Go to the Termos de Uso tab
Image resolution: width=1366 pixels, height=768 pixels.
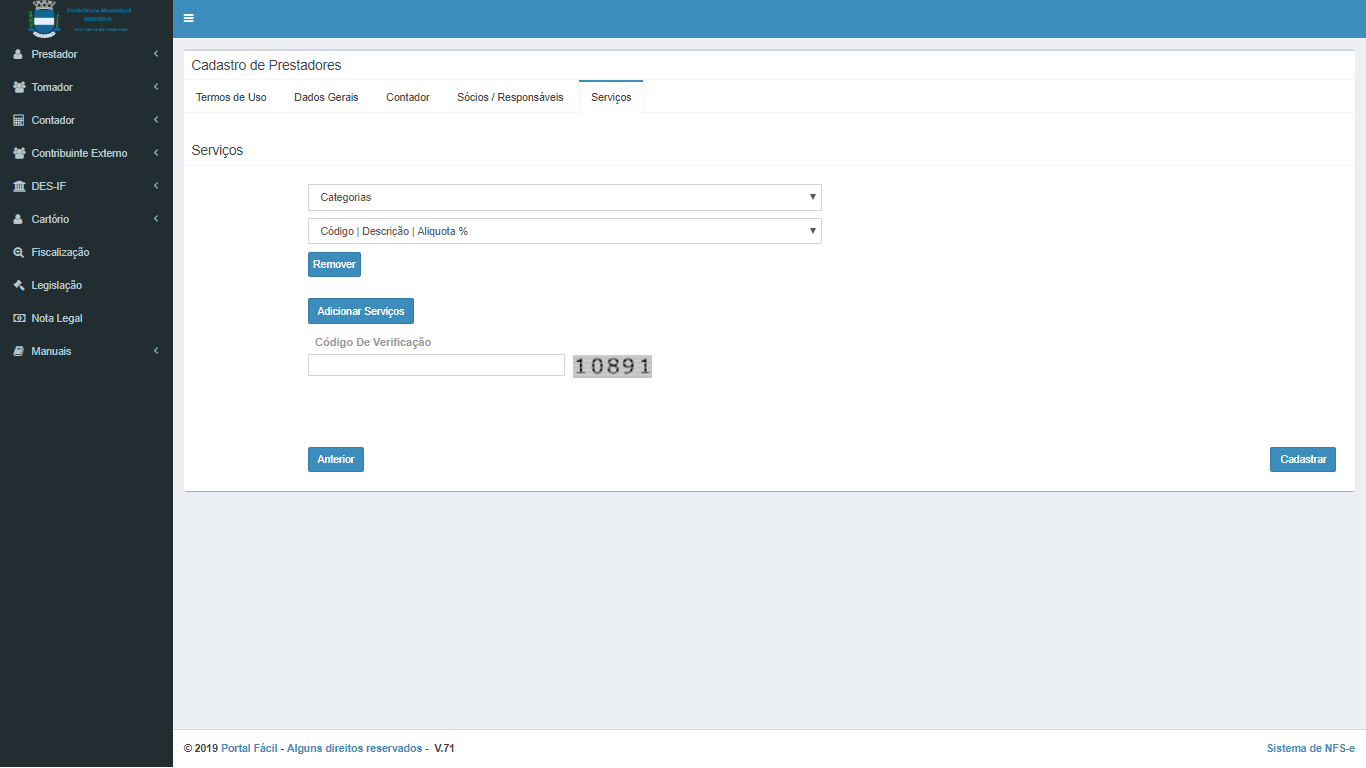point(231,97)
